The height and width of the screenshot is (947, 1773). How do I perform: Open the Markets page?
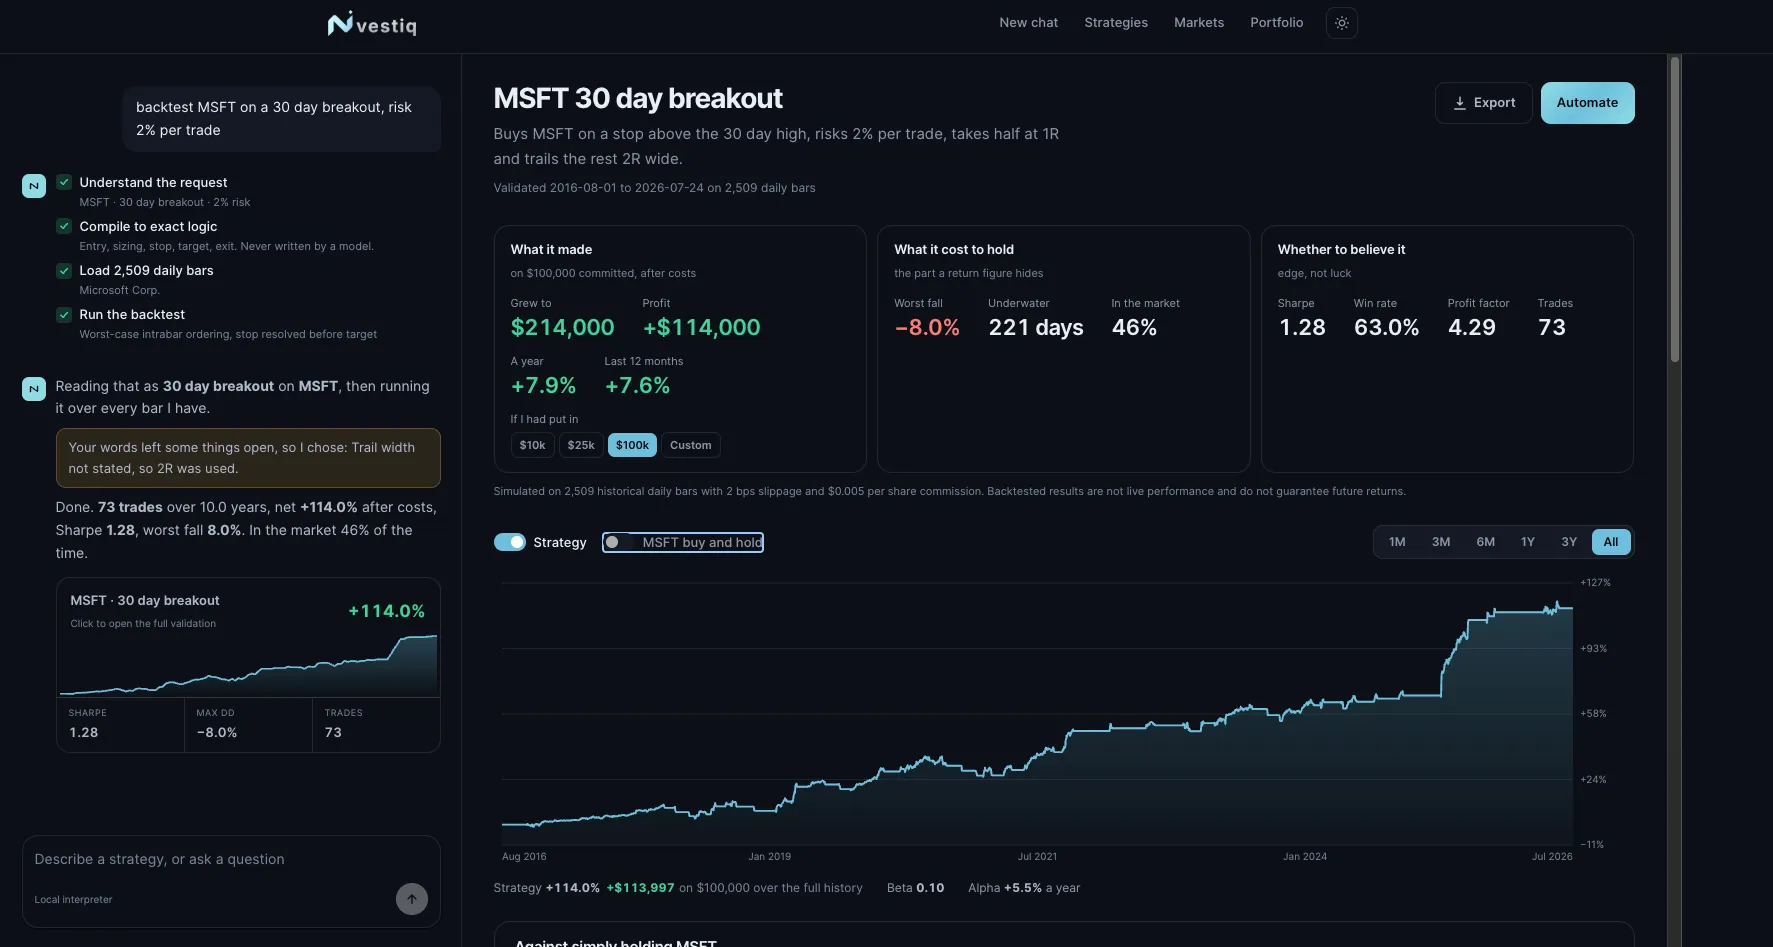click(1199, 22)
